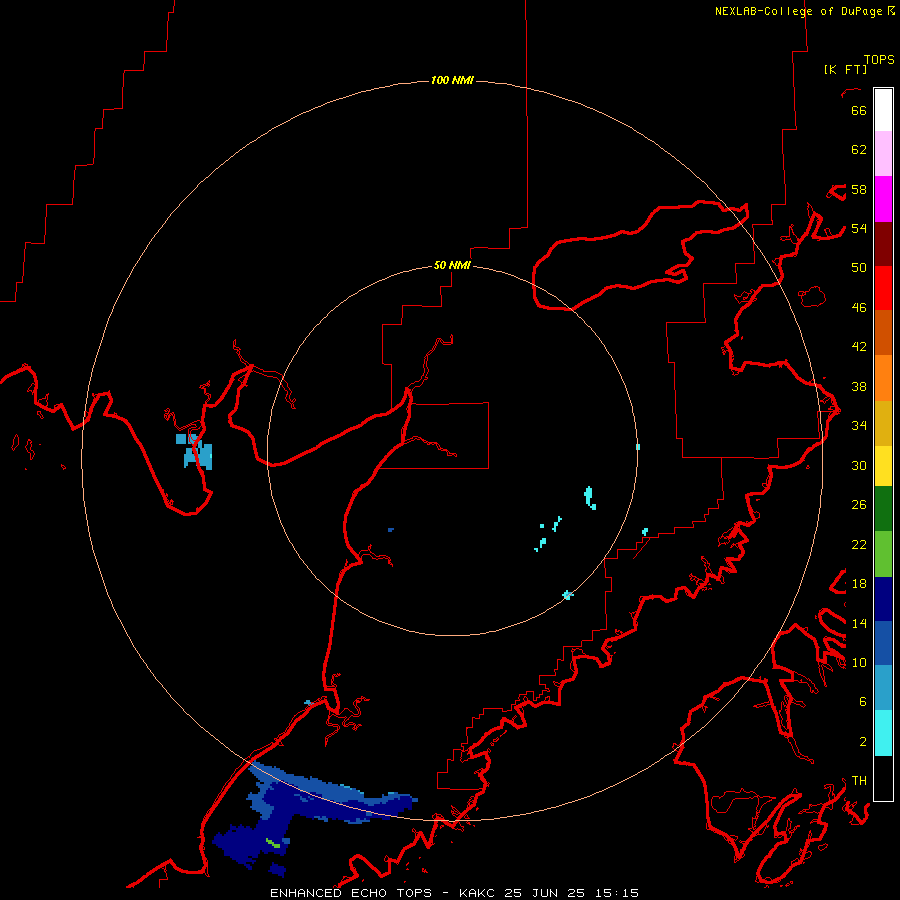The width and height of the screenshot is (900, 900).
Task: Click the "[K FT]" units label
Action: coord(845,69)
